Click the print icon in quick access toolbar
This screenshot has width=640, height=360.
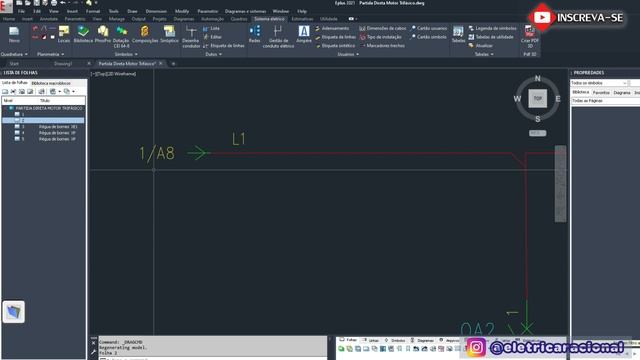54,3
